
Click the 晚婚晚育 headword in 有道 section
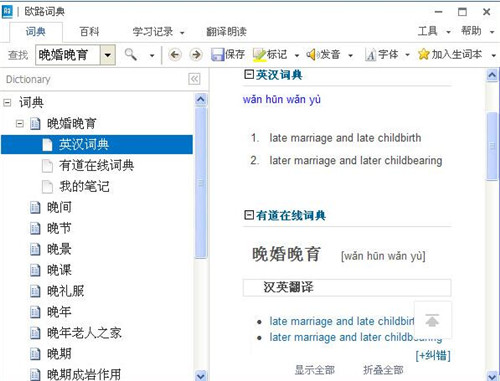point(286,254)
